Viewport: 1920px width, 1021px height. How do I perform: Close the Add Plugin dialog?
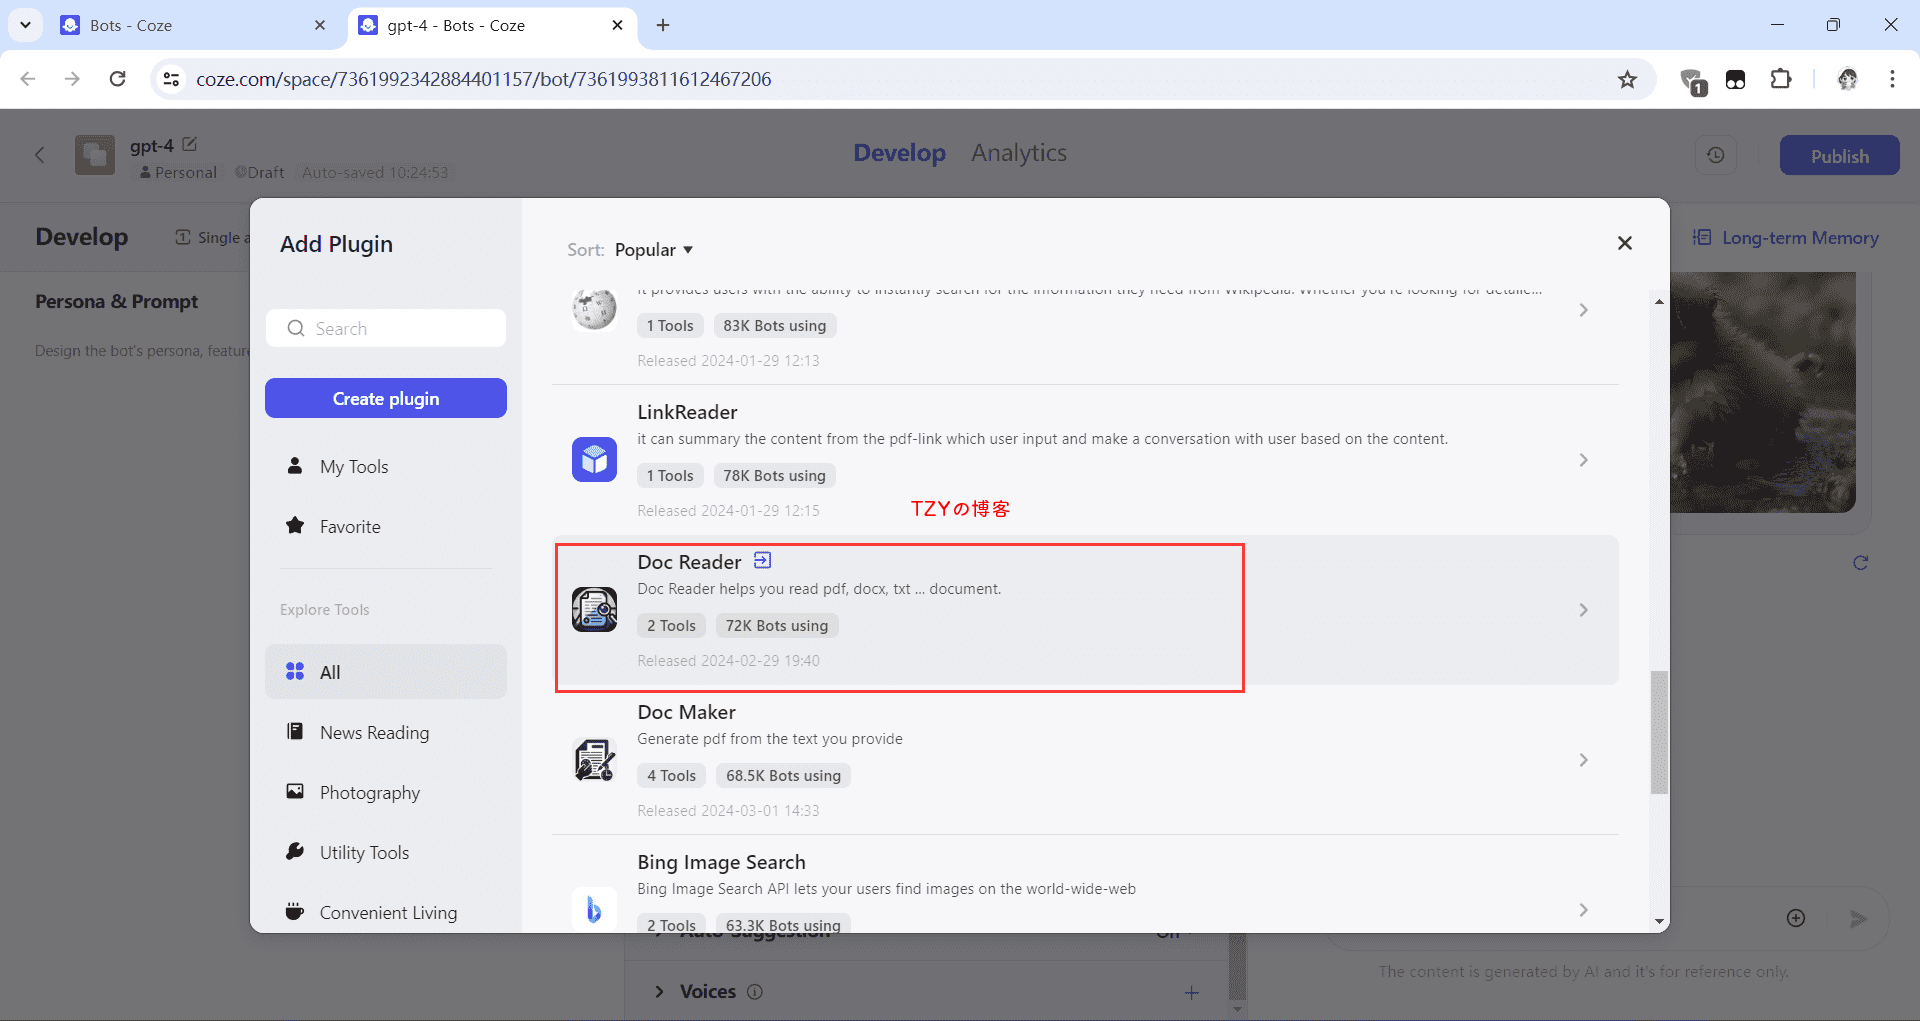point(1624,243)
